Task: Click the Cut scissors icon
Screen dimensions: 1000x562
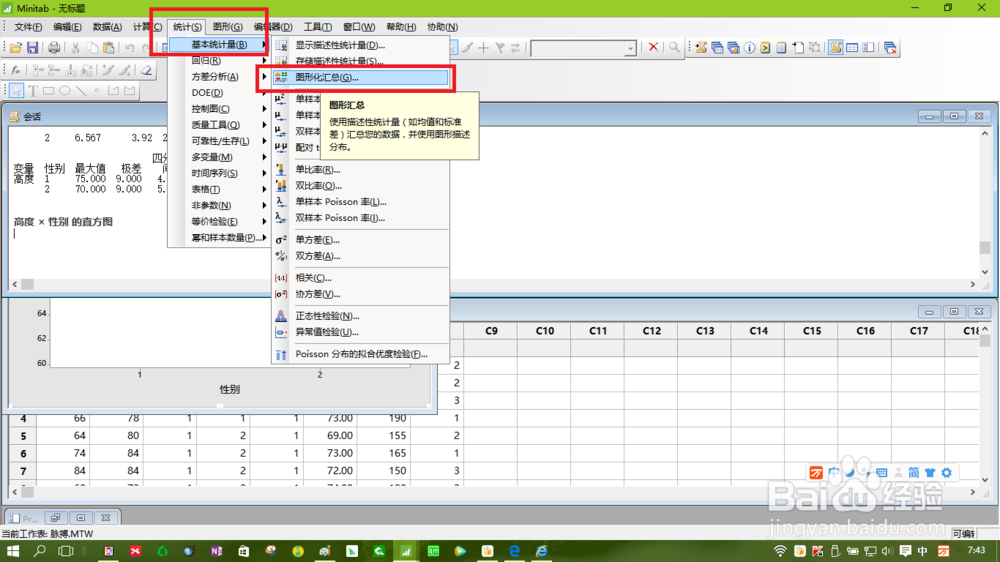Action: click(75, 48)
